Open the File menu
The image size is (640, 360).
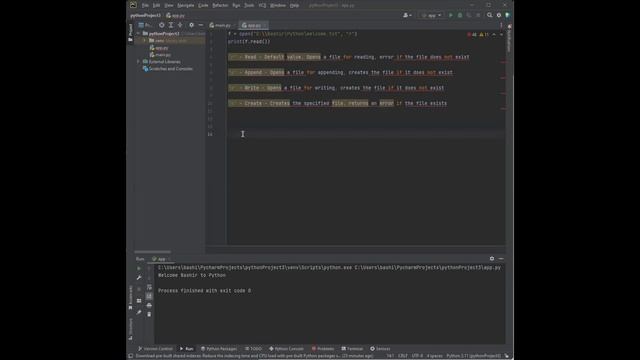coord(145,5)
